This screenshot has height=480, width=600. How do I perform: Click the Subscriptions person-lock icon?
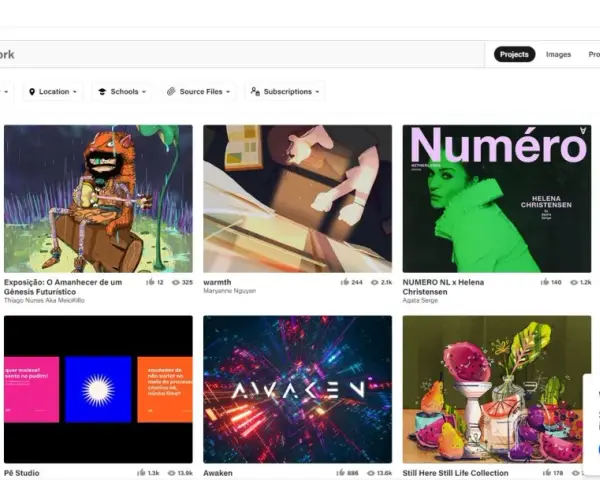coord(255,91)
